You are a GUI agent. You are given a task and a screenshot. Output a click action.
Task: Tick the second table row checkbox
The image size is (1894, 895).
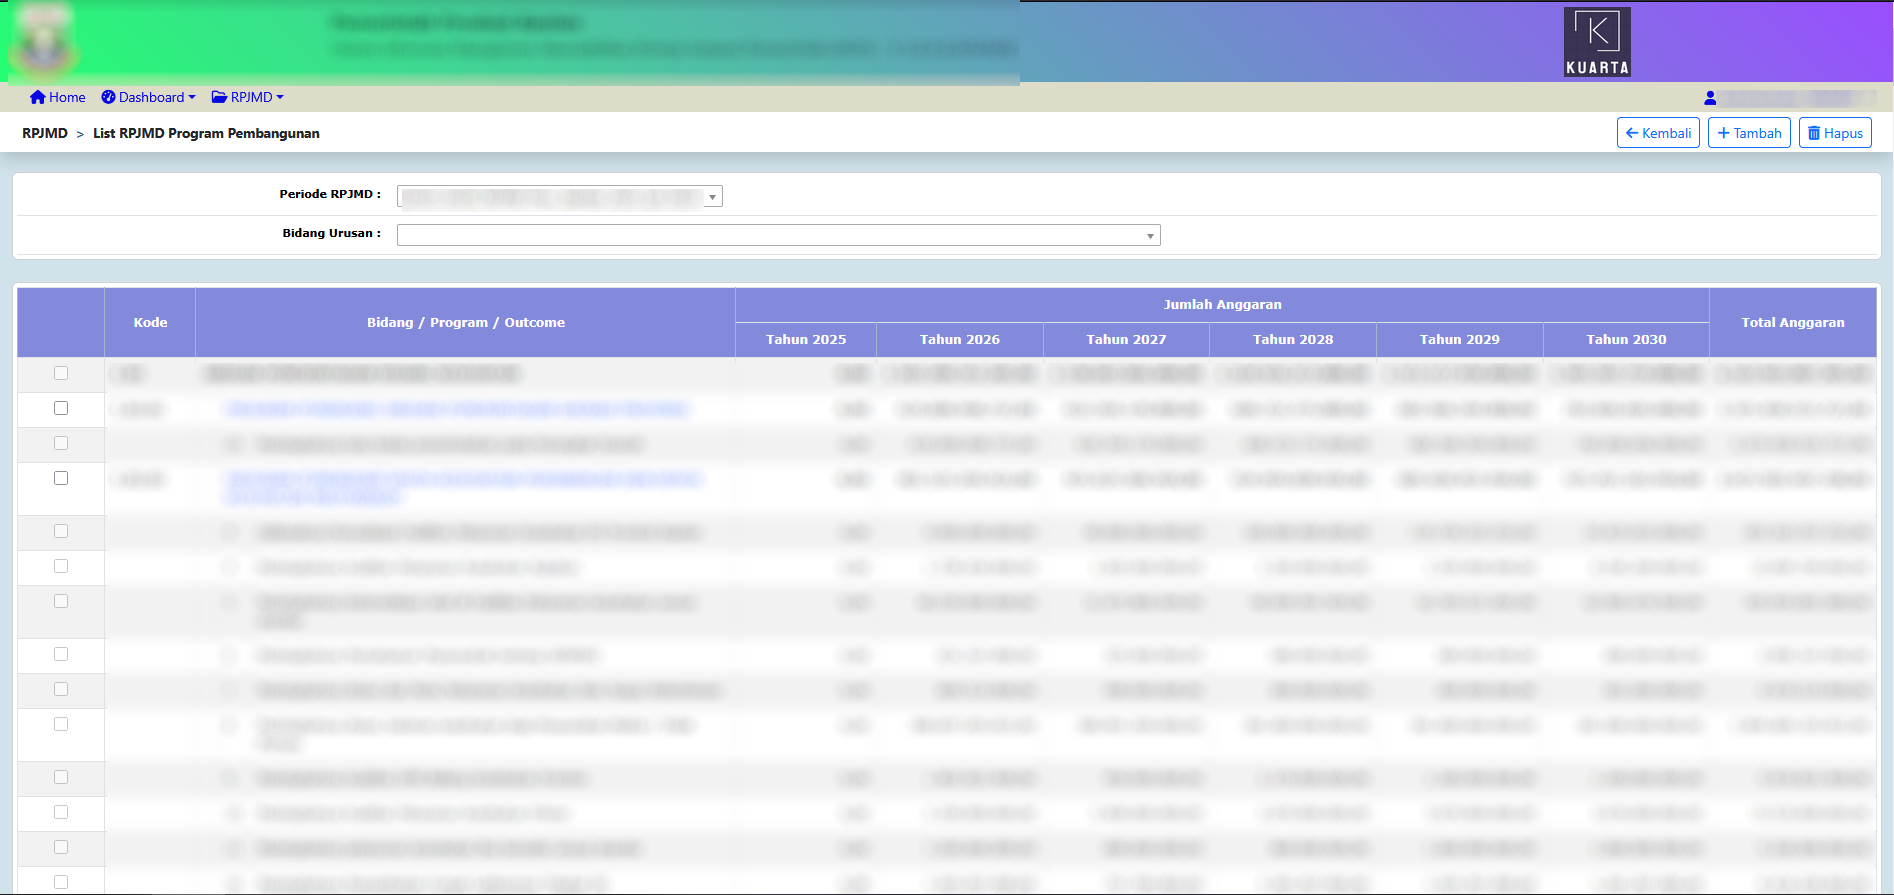[x=61, y=408]
